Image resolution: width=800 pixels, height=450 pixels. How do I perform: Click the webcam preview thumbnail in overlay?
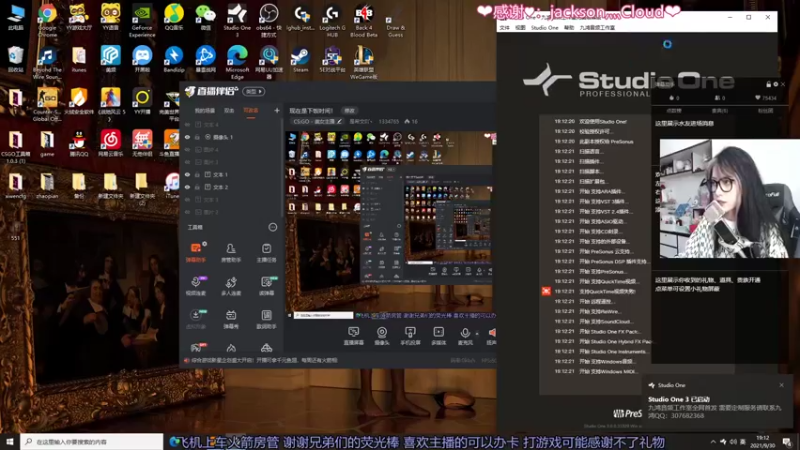click(x=729, y=198)
